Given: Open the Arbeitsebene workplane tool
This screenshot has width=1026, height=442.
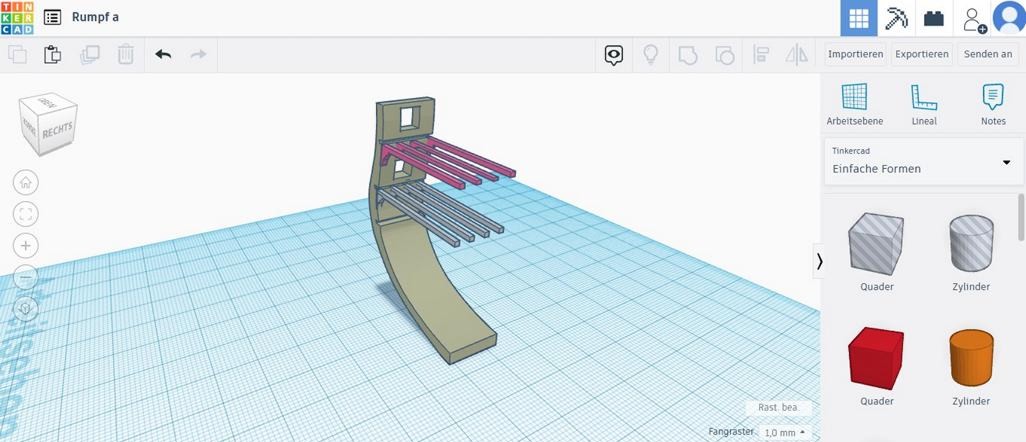Looking at the screenshot, I should (x=854, y=103).
